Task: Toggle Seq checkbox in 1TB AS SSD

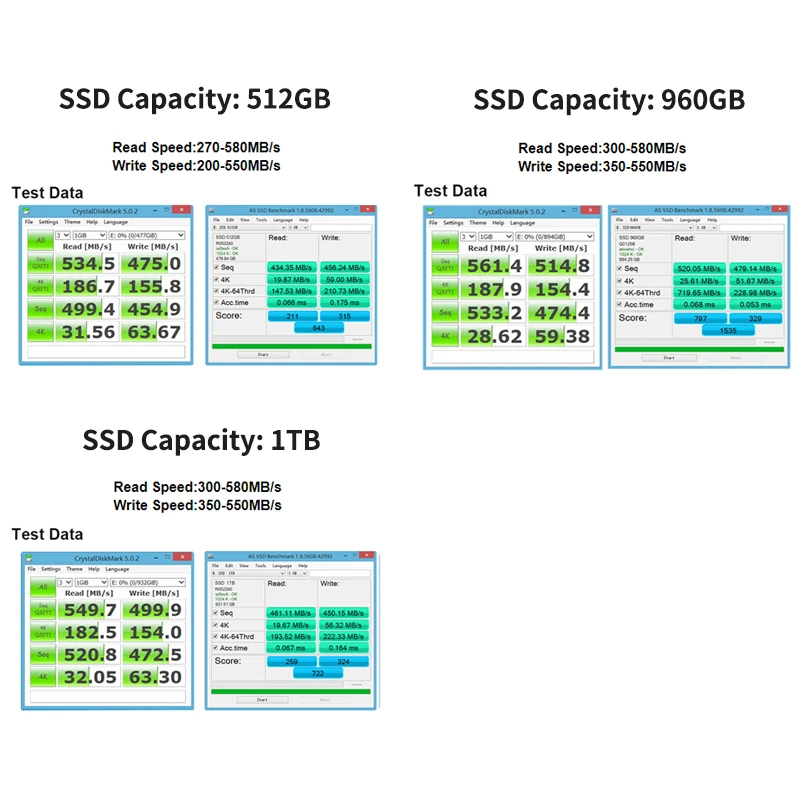Action: pyautogui.click(x=215, y=613)
